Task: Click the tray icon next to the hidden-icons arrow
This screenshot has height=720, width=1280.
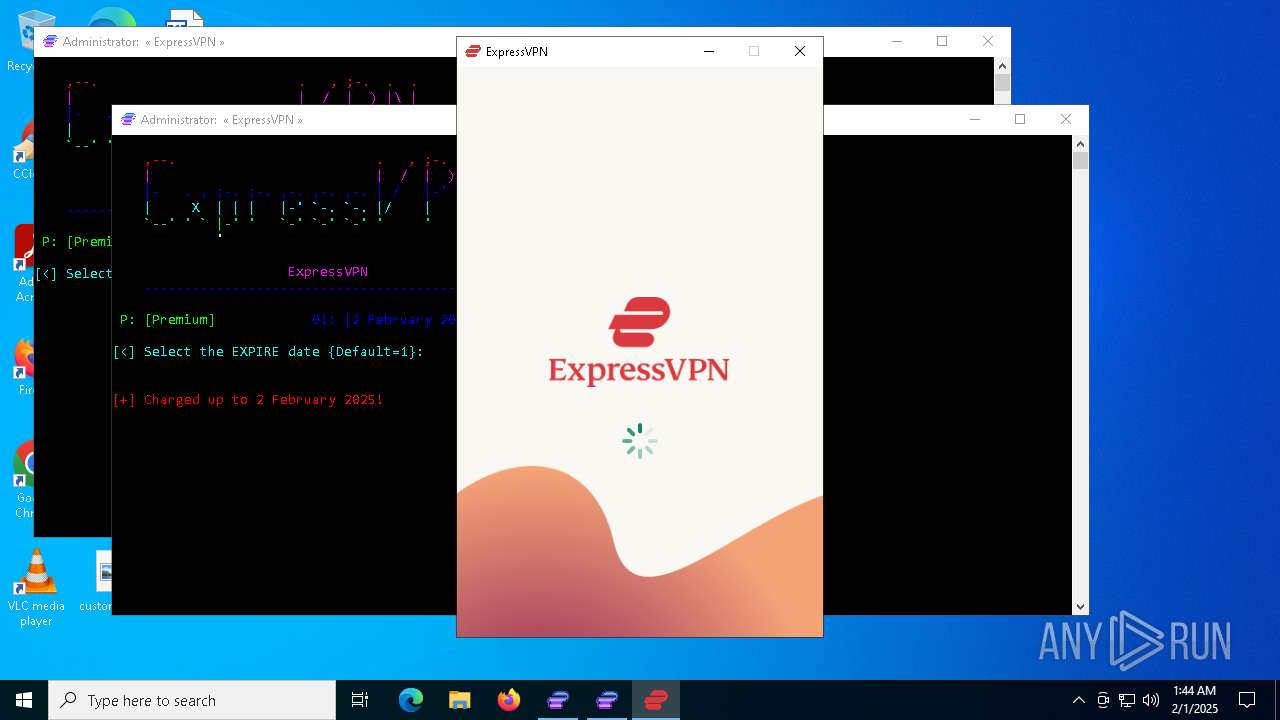Action: (x=1103, y=700)
